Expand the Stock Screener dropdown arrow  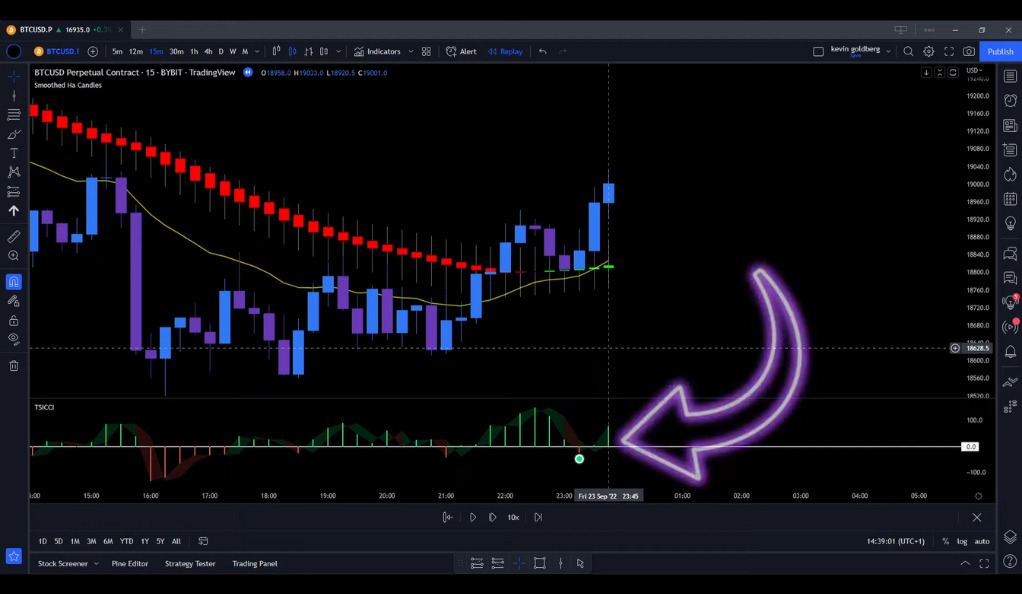click(x=96, y=563)
